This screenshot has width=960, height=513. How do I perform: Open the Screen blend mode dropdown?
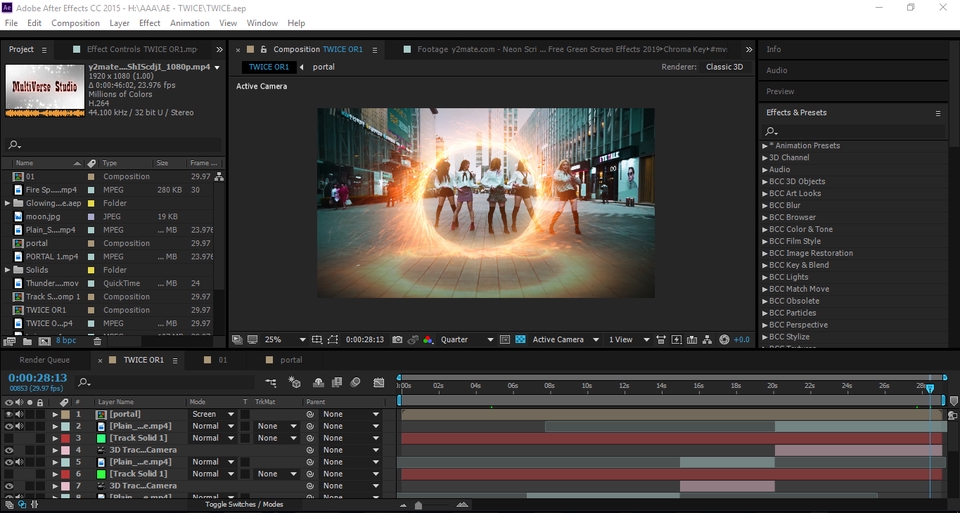coord(211,414)
